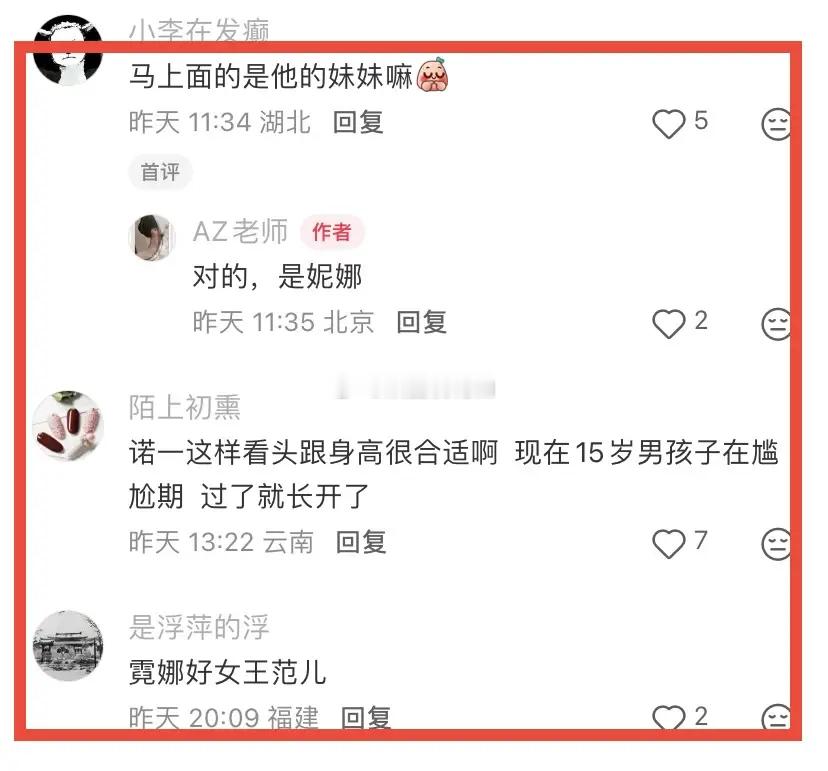
Task: Open AZ老师's small avatar
Action: [x=152, y=238]
